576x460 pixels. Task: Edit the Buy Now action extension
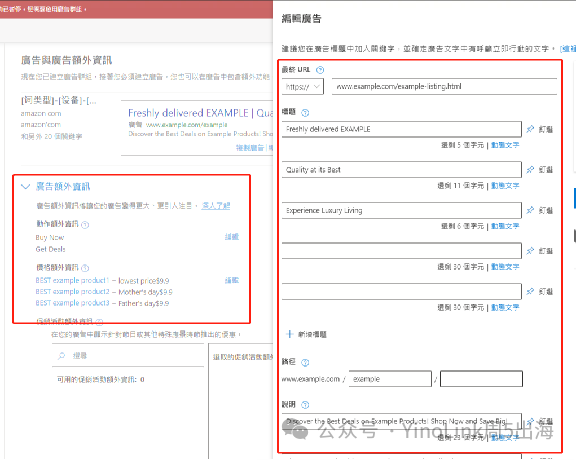(x=231, y=237)
